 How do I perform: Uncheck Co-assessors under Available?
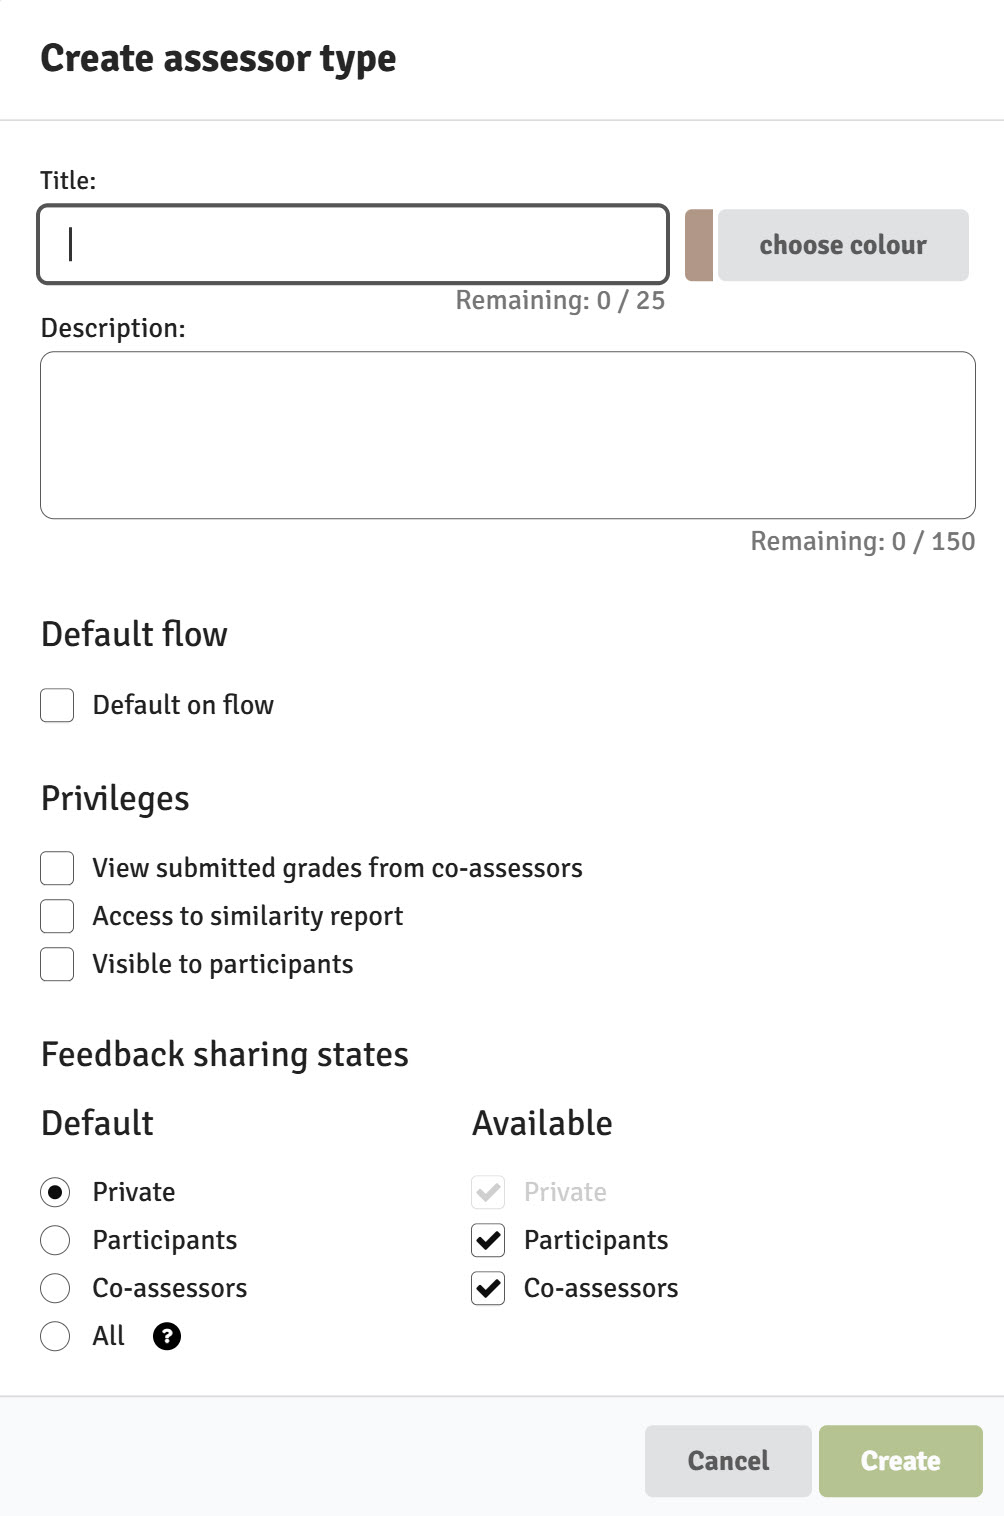coord(488,1288)
